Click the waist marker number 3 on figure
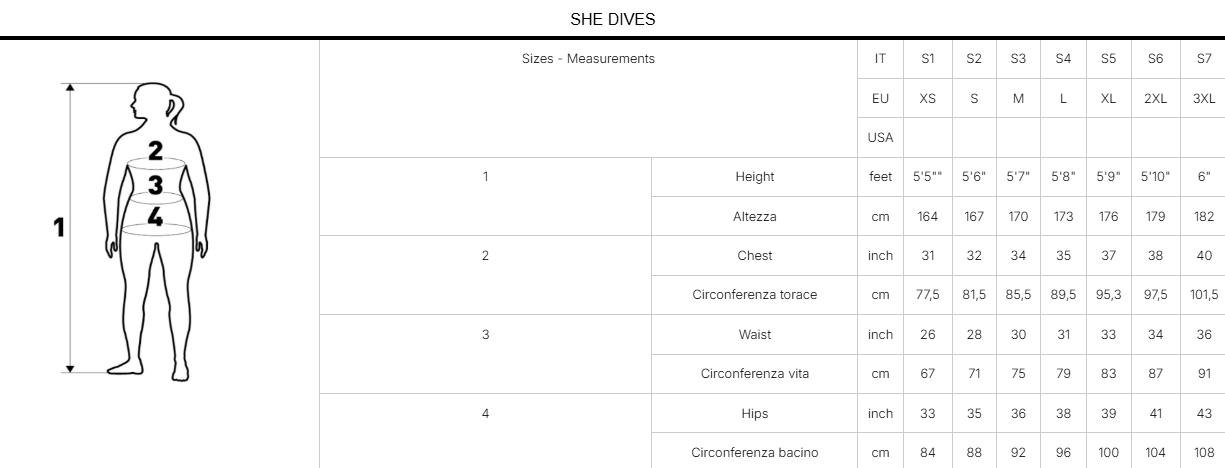Image resolution: width=1225 pixels, height=468 pixels. (156, 184)
